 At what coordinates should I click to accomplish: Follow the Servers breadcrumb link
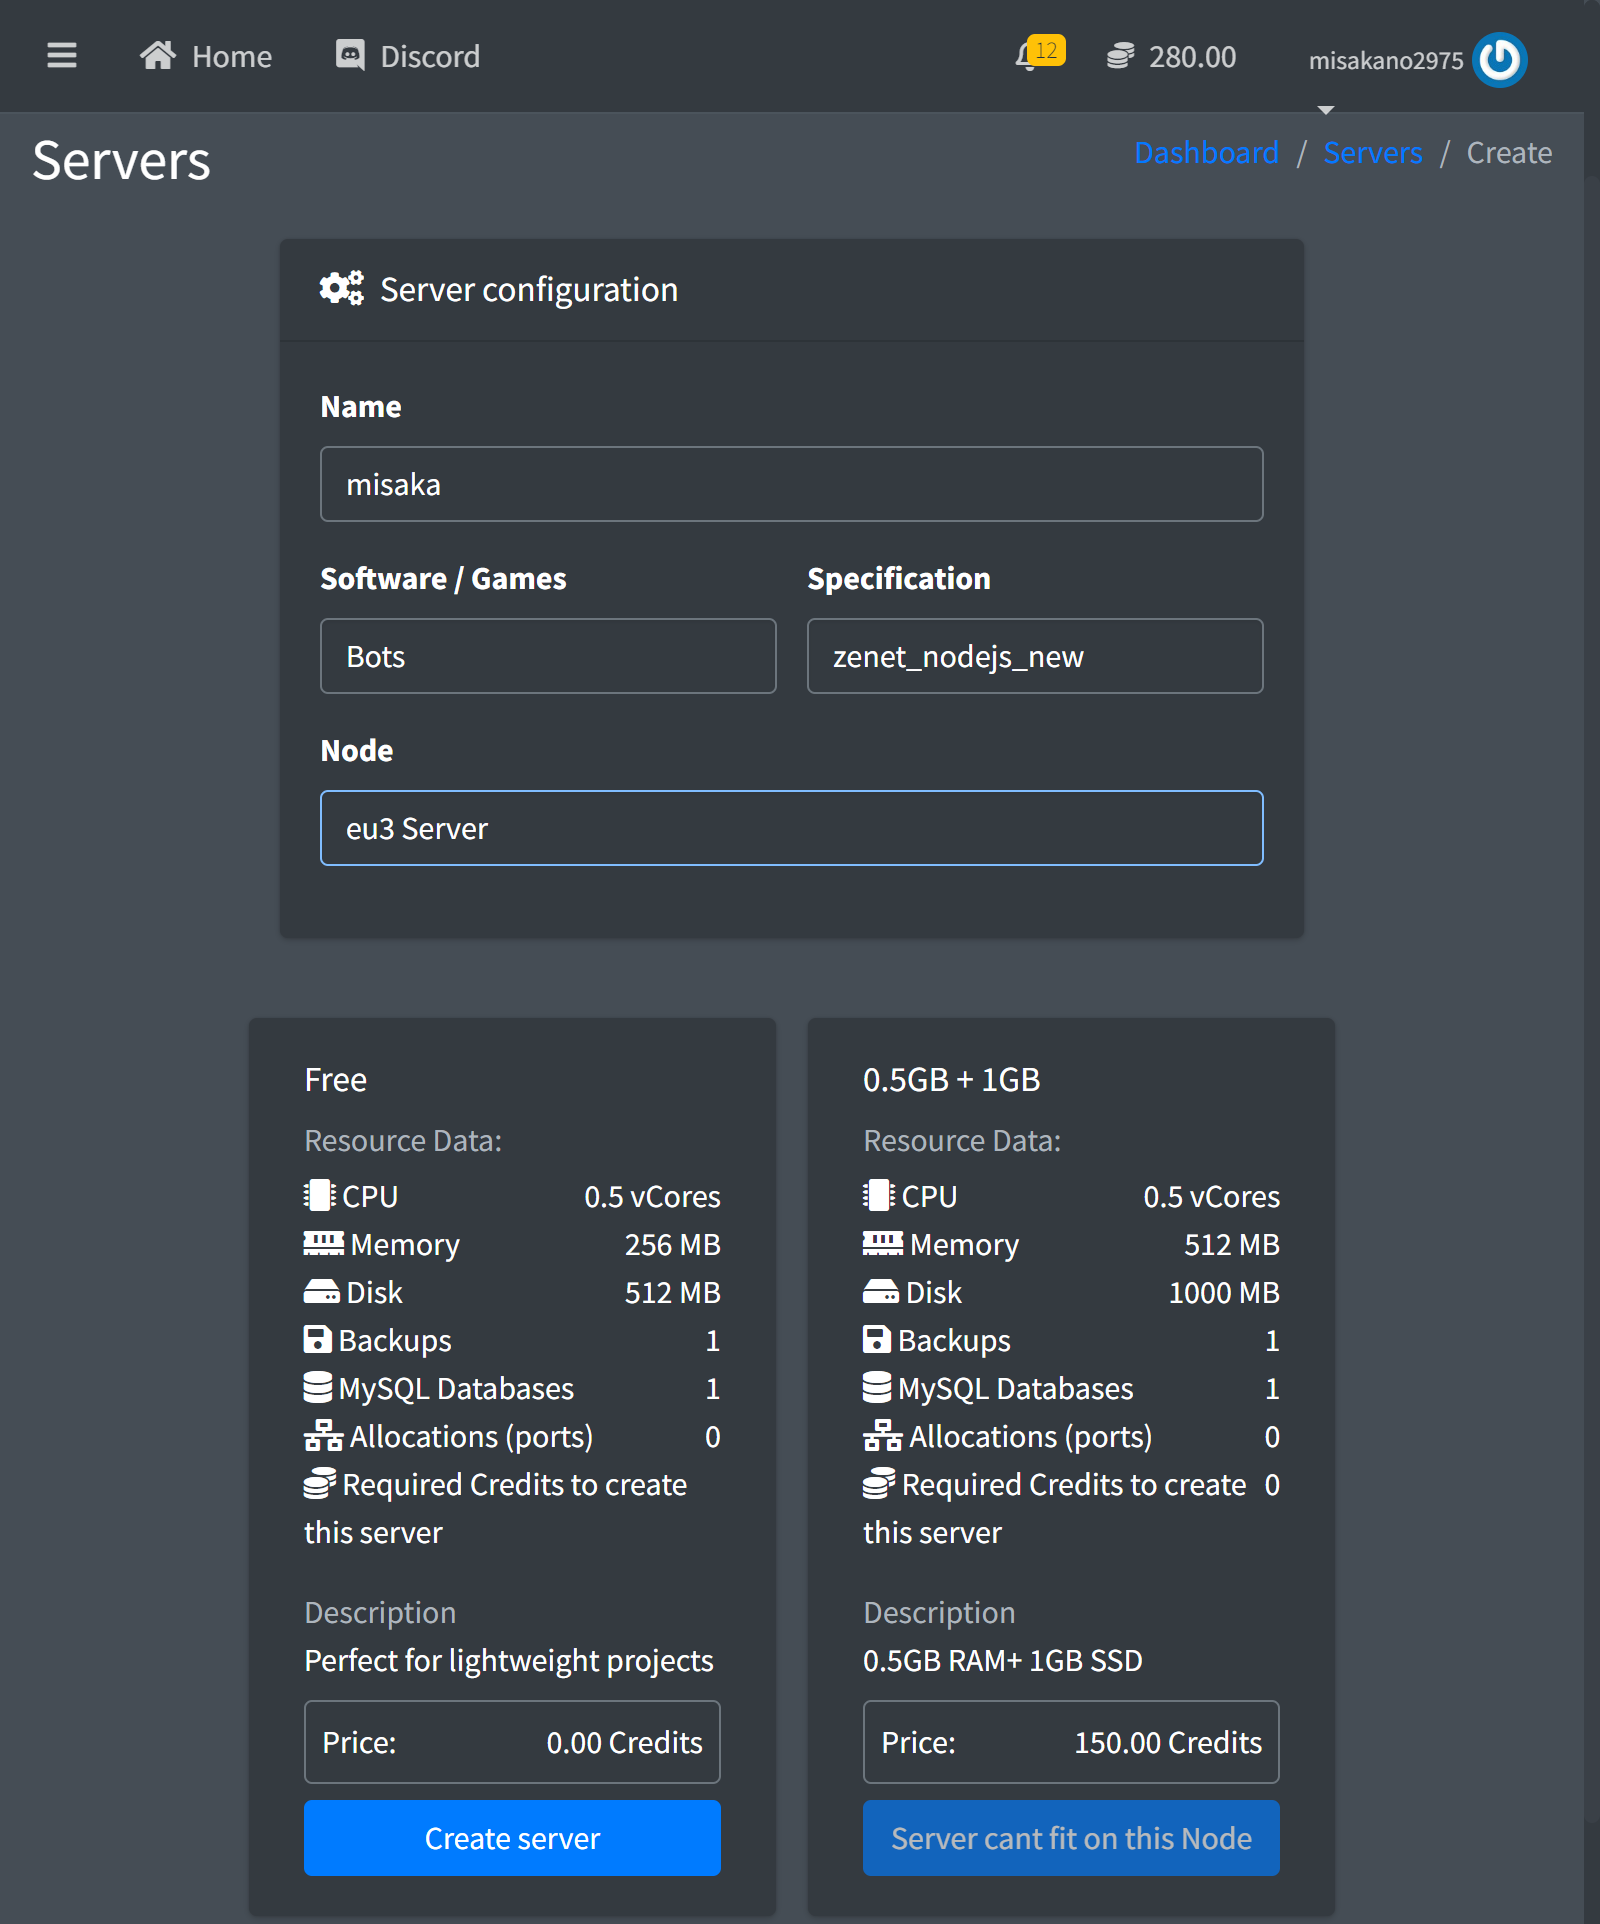coord(1372,153)
